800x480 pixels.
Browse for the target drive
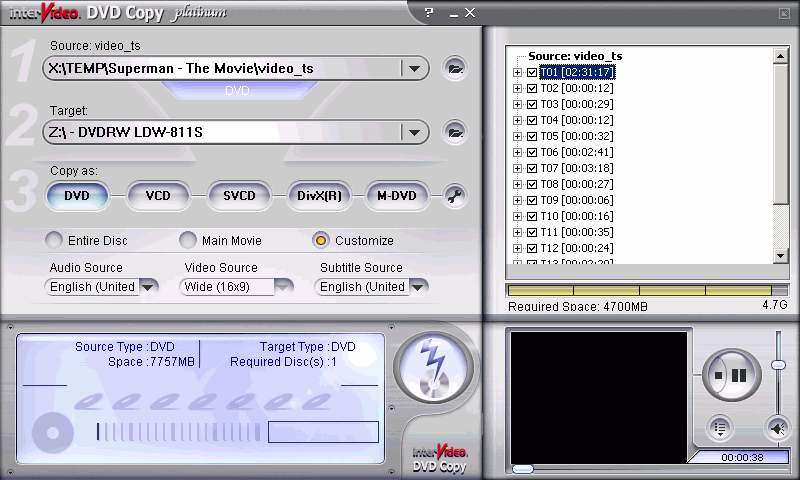pyautogui.click(x=455, y=132)
